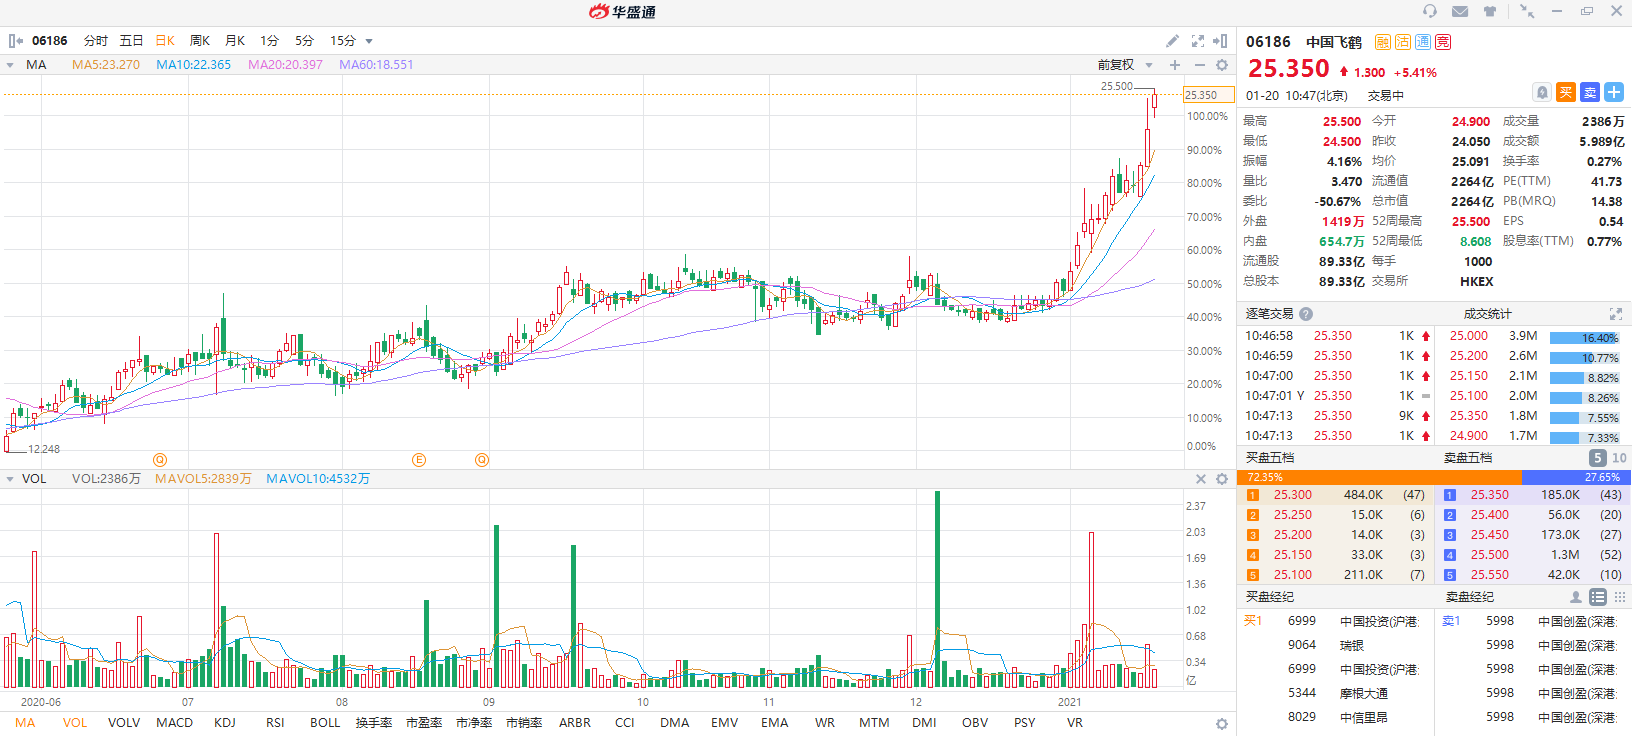1632x736 pixels.
Task: Select the BOLL indicator at bottom
Action: [x=325, y=723]
